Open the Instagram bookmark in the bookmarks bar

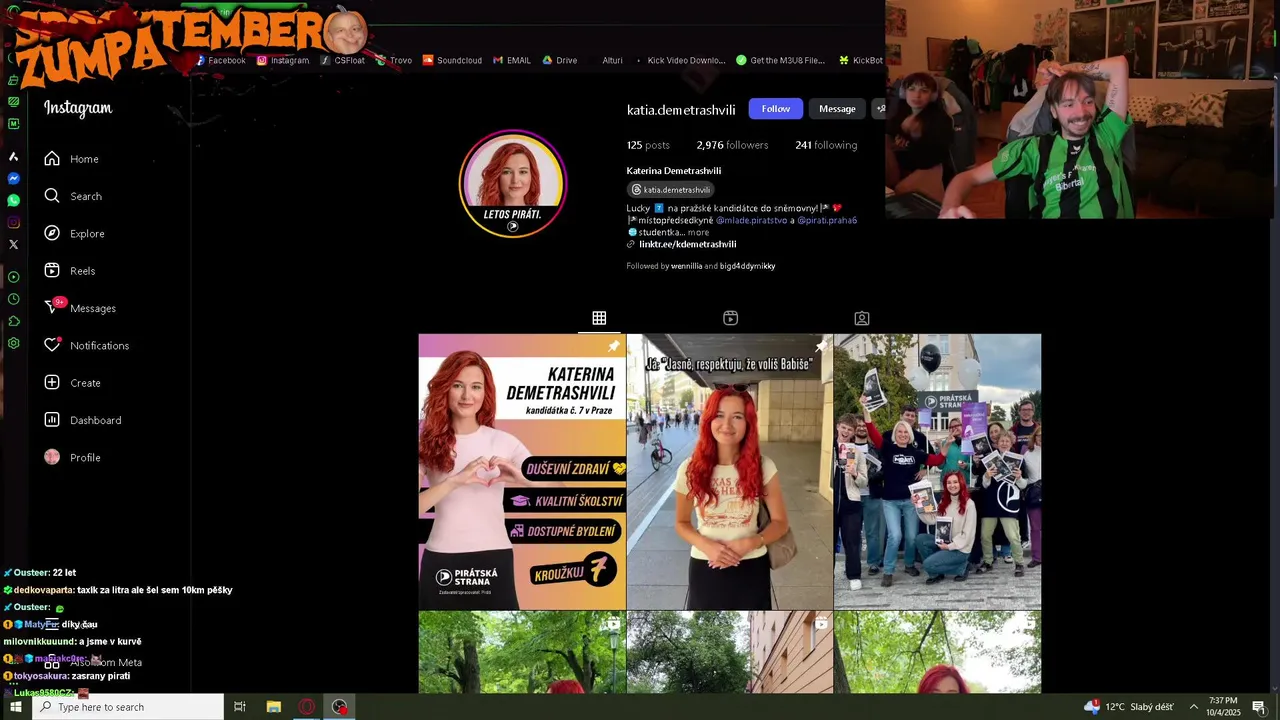point(283,60)
